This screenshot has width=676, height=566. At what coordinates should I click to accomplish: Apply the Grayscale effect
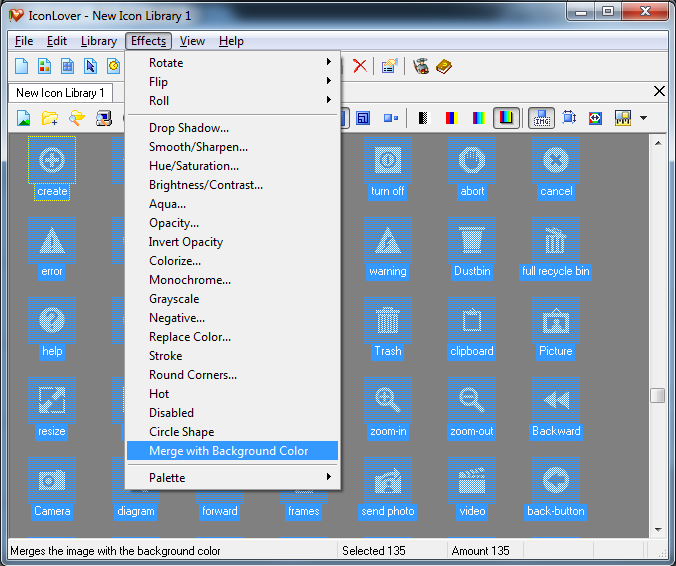[x=232, y=299]
